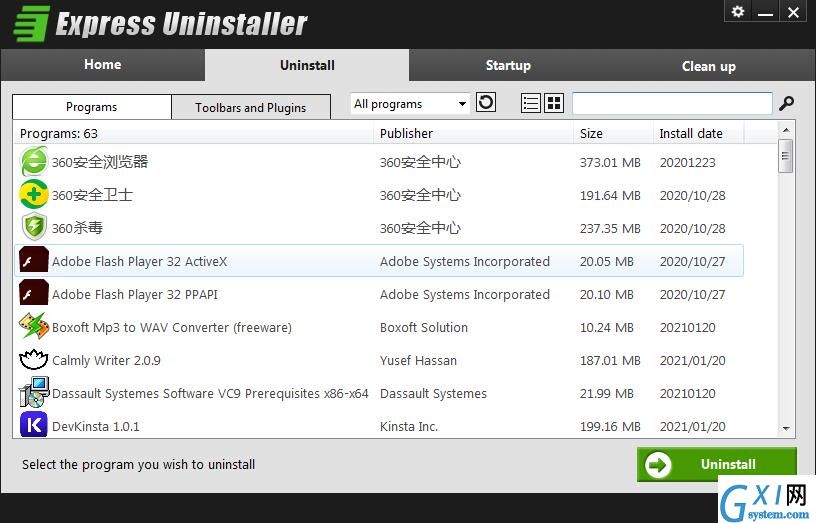Open settings gear icon in title bar

(x=737, y=11)
